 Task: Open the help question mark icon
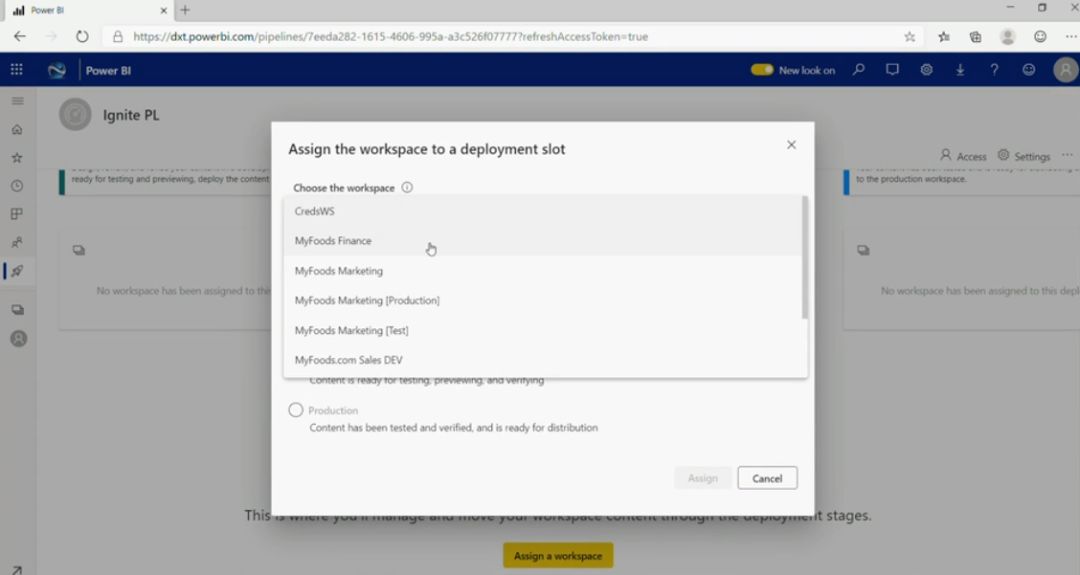[x=994, y=70]
